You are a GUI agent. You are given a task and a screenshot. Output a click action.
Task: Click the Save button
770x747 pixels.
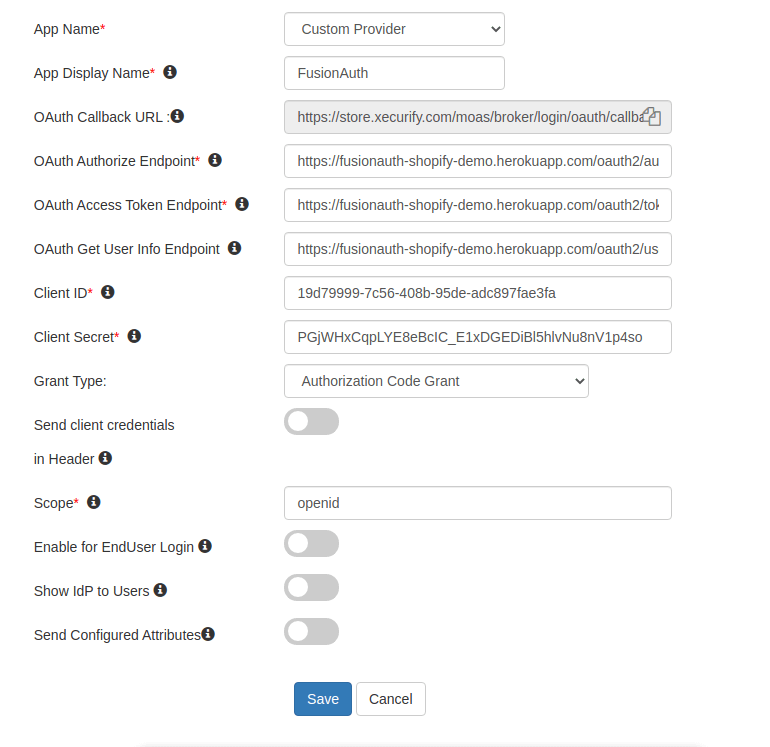click(323, 699)
